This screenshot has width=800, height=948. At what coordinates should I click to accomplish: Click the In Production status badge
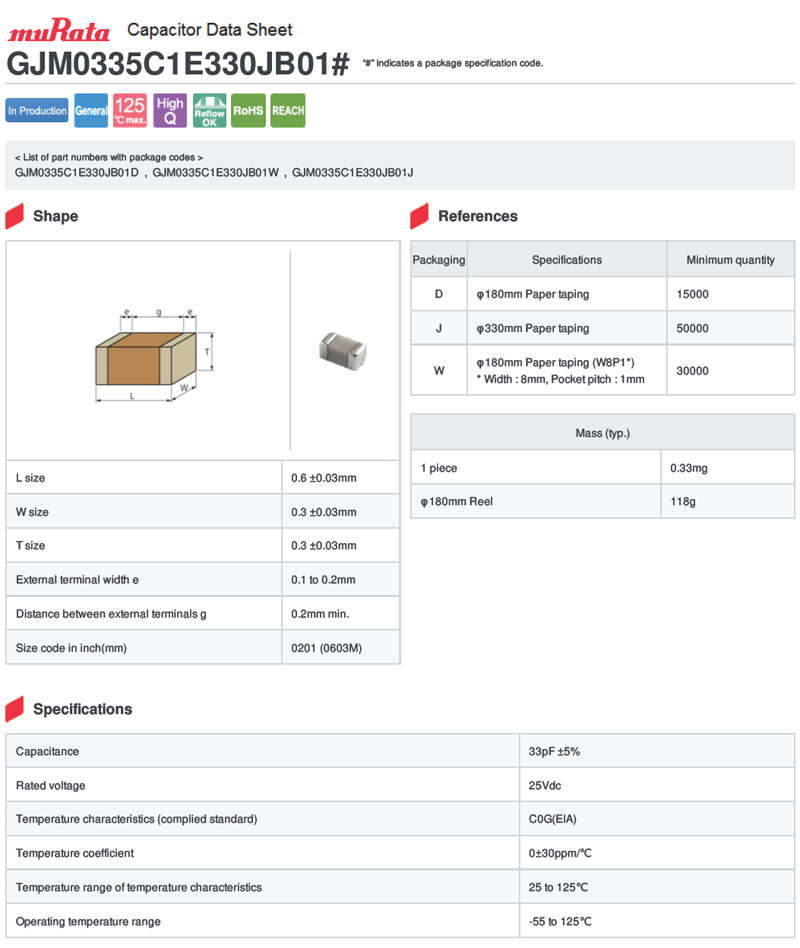pos(37,111)
